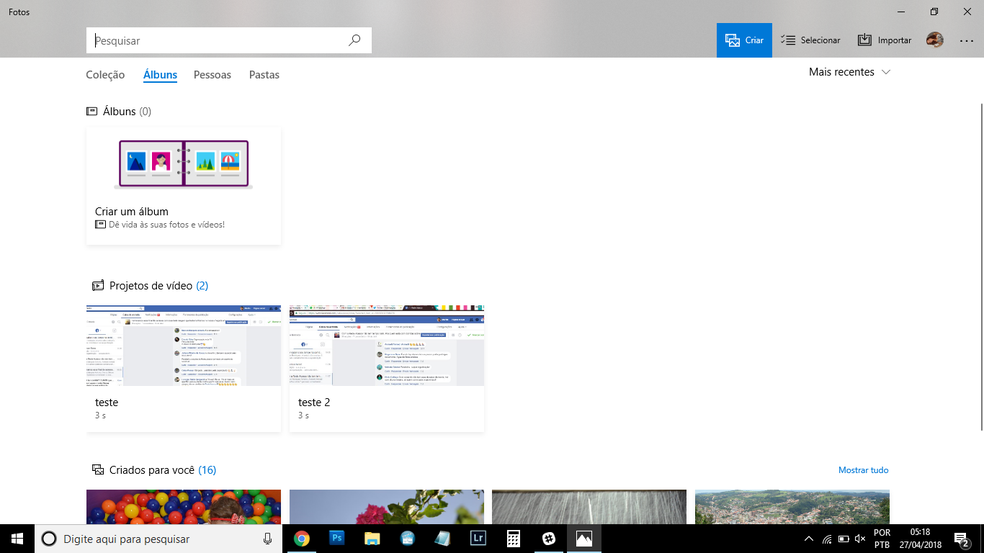
Task: Open the clock showing 05:18
Action: 920,539
